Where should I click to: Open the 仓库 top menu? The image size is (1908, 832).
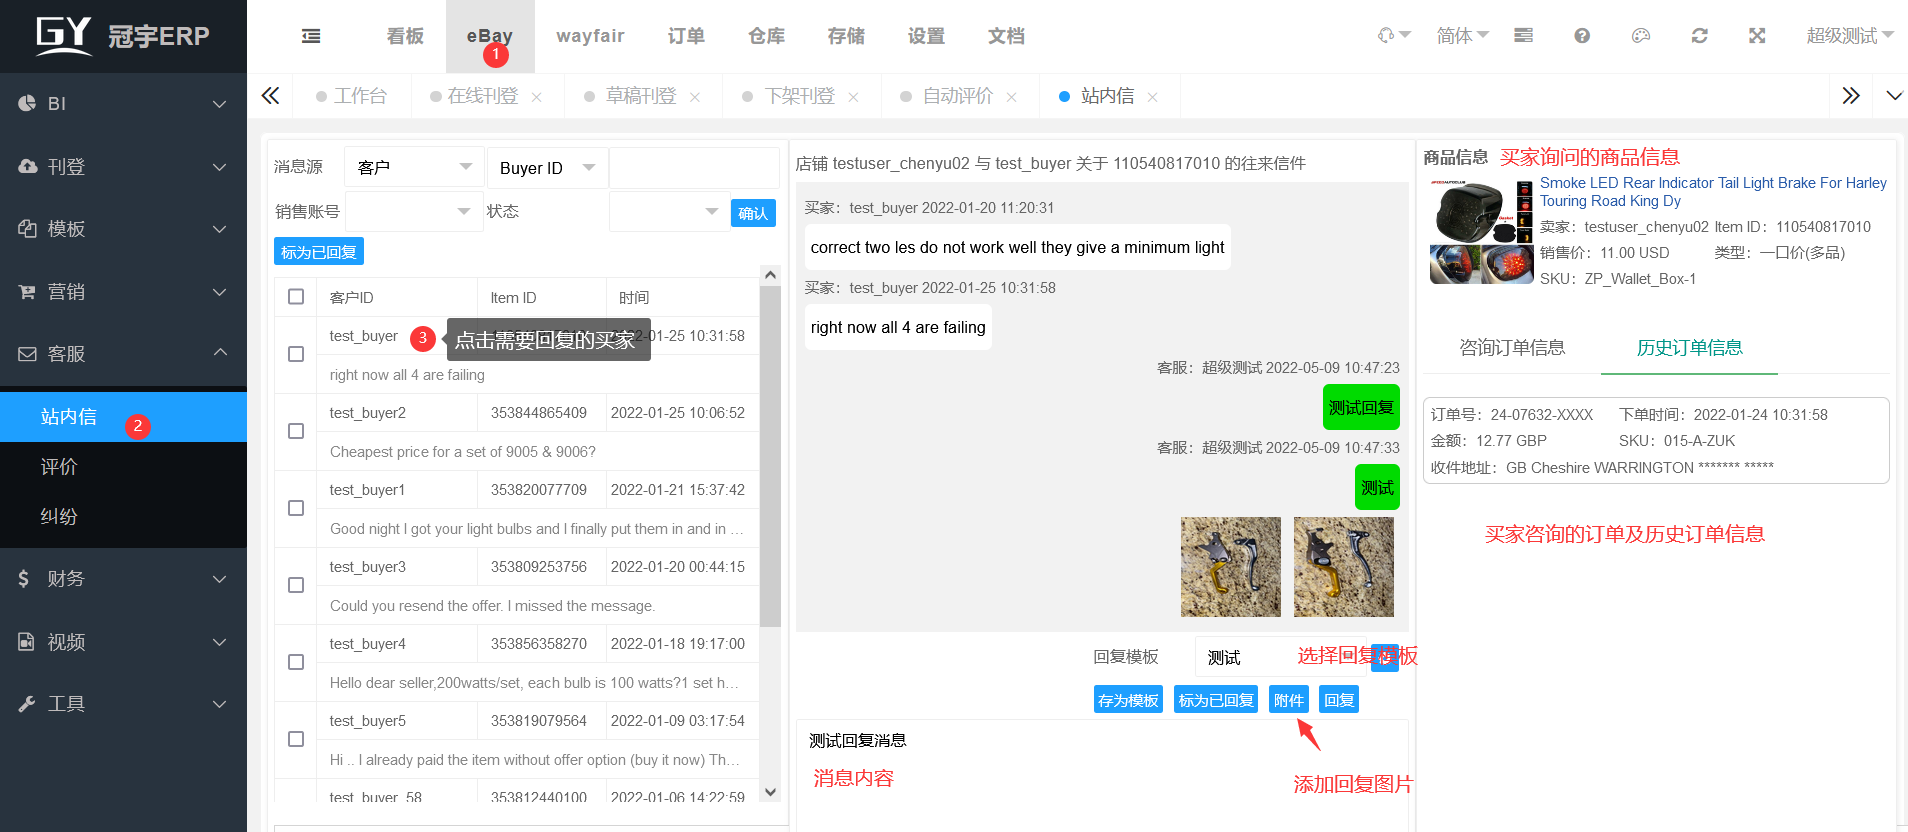(766, 36)
